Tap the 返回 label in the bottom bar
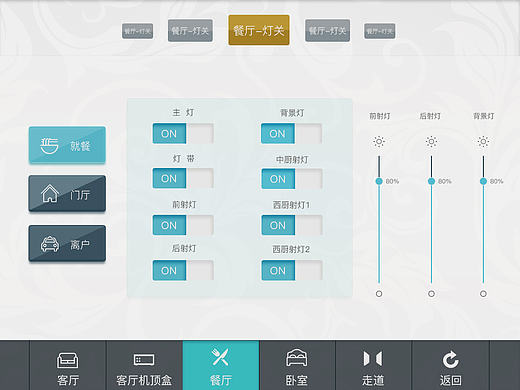The height and width of the screenshot is (390, 520). point(450,380)
